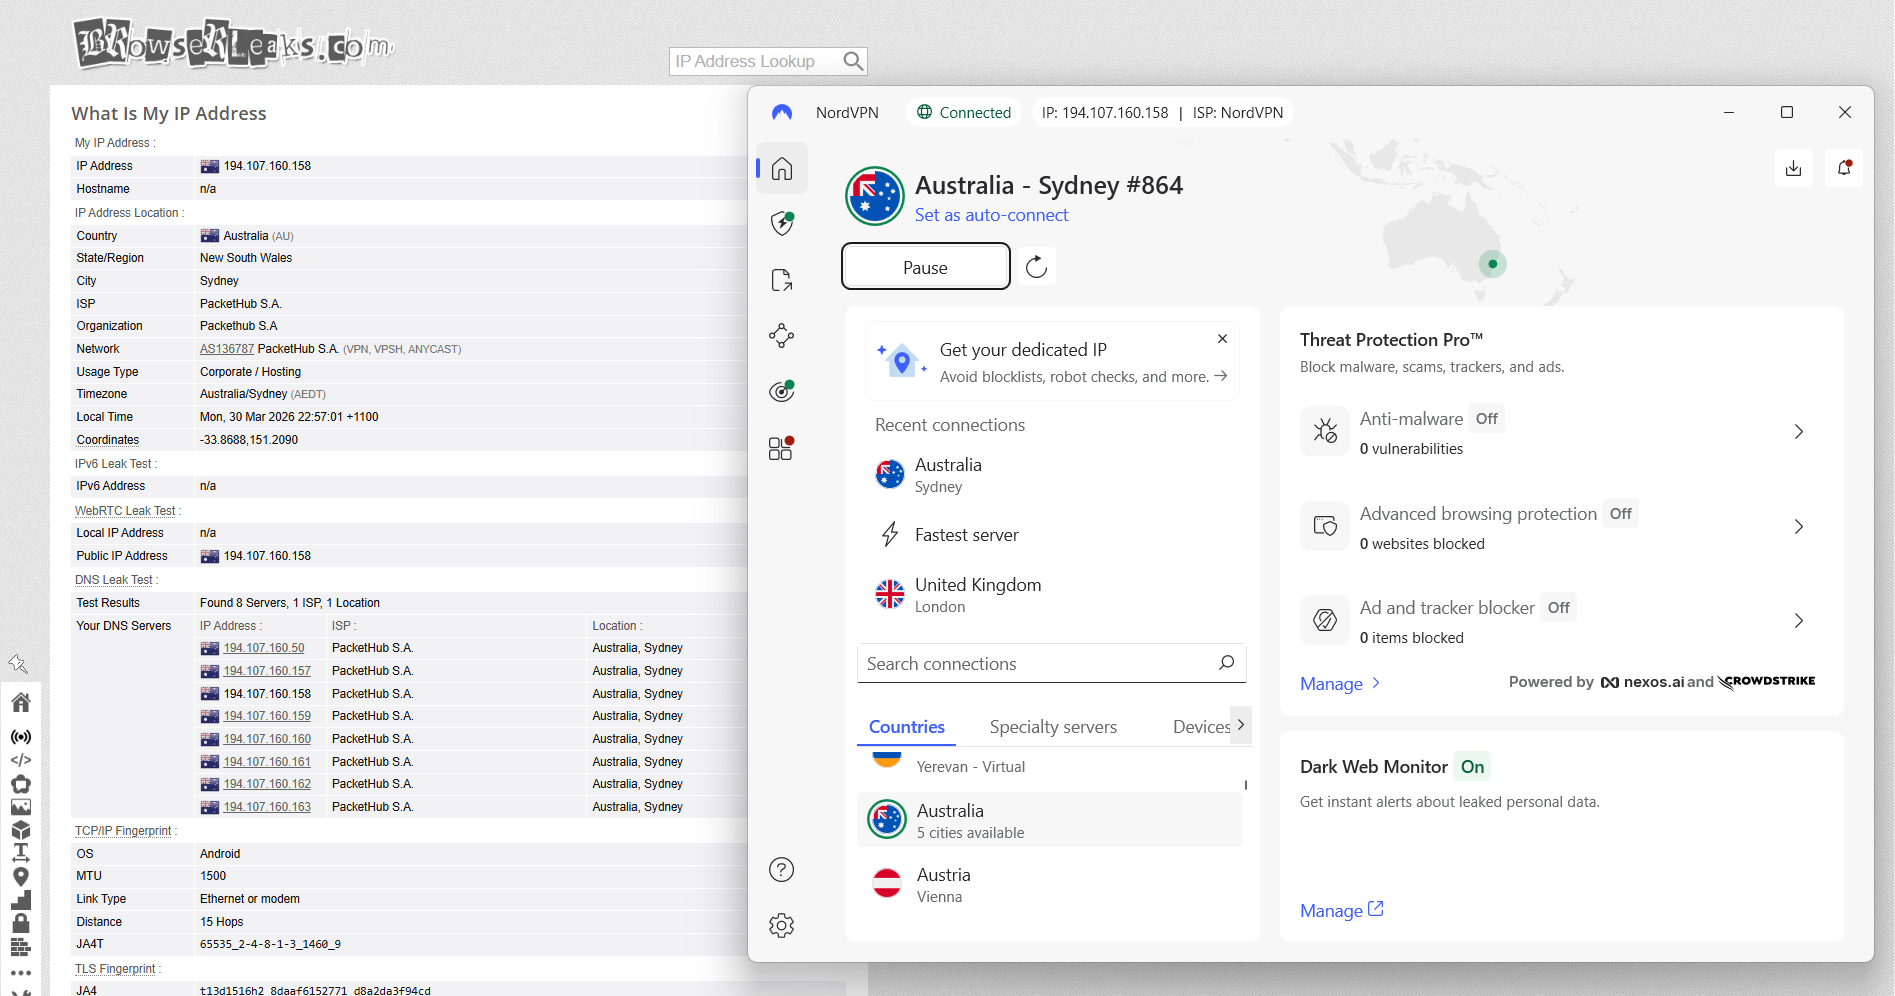Click Set as auto-connect link
This screenshot has width=1895, height=996.
[x=991, y=215]
